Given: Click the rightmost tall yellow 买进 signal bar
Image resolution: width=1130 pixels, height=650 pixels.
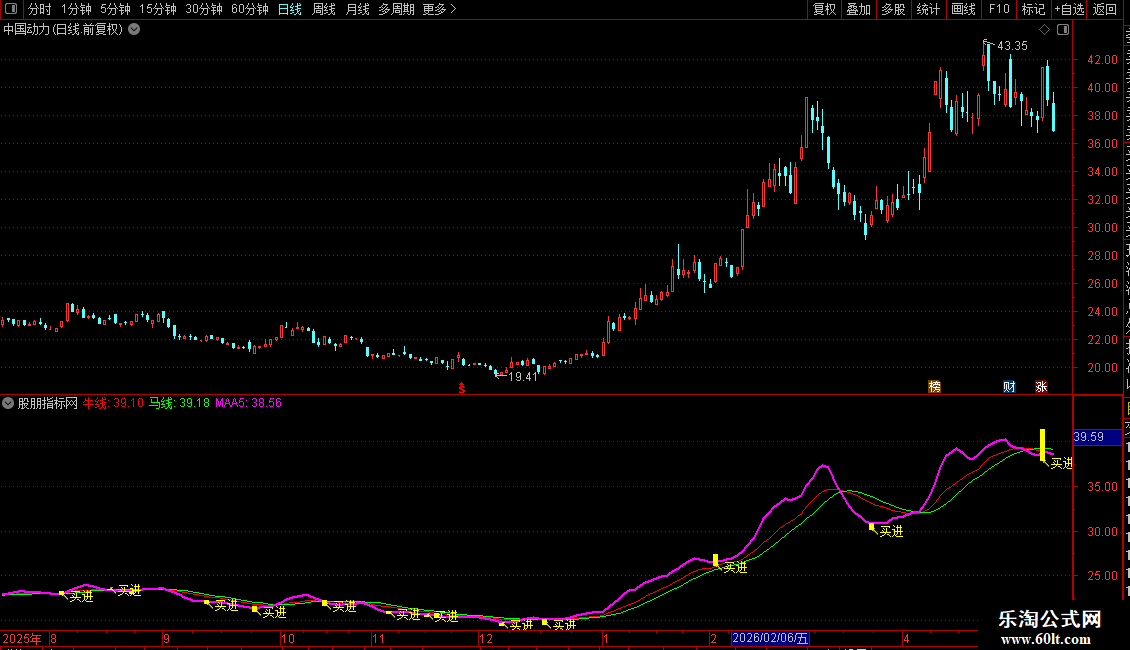Looking at the screenshot, I should pos(1042,445).
